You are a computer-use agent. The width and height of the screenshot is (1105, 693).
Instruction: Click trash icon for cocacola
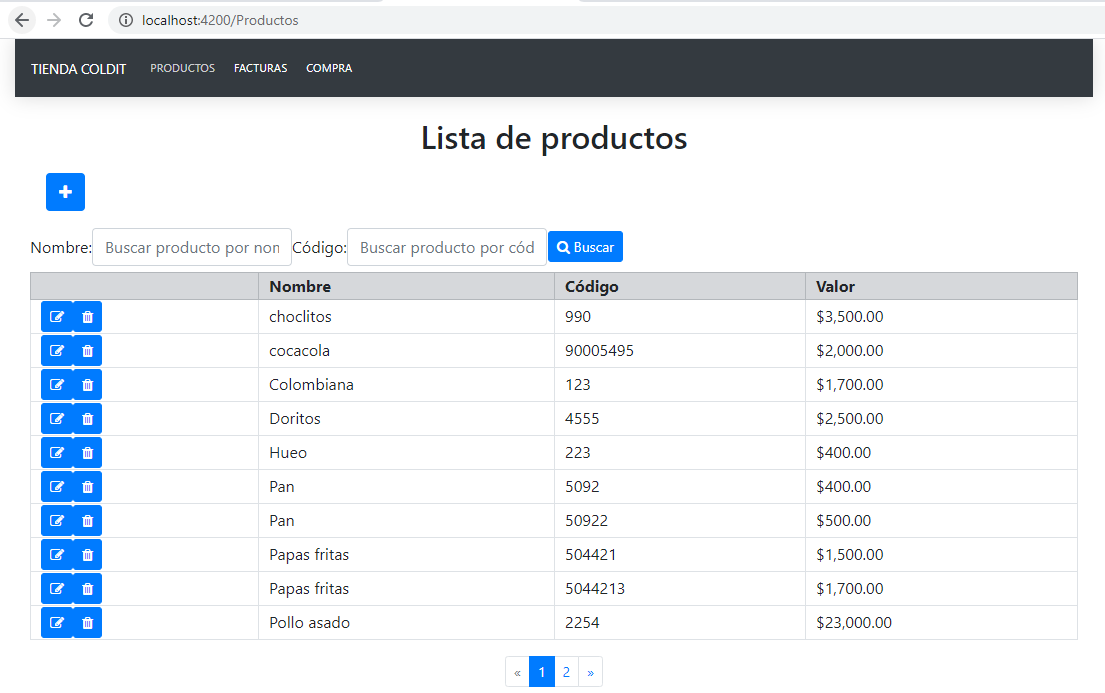coord(87,350)
